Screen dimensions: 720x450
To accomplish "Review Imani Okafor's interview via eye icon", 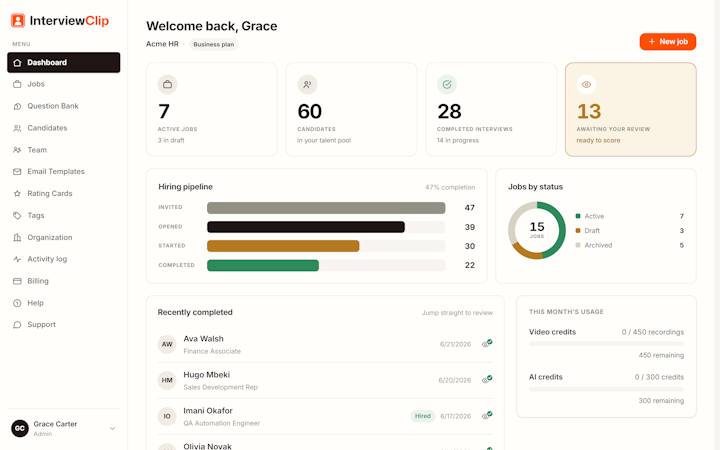I will pyautogui.click(x=487, y=416).
